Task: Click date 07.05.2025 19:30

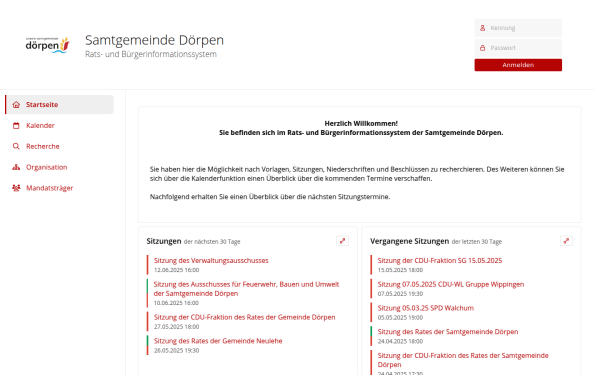Action: [x=400, y=294]
